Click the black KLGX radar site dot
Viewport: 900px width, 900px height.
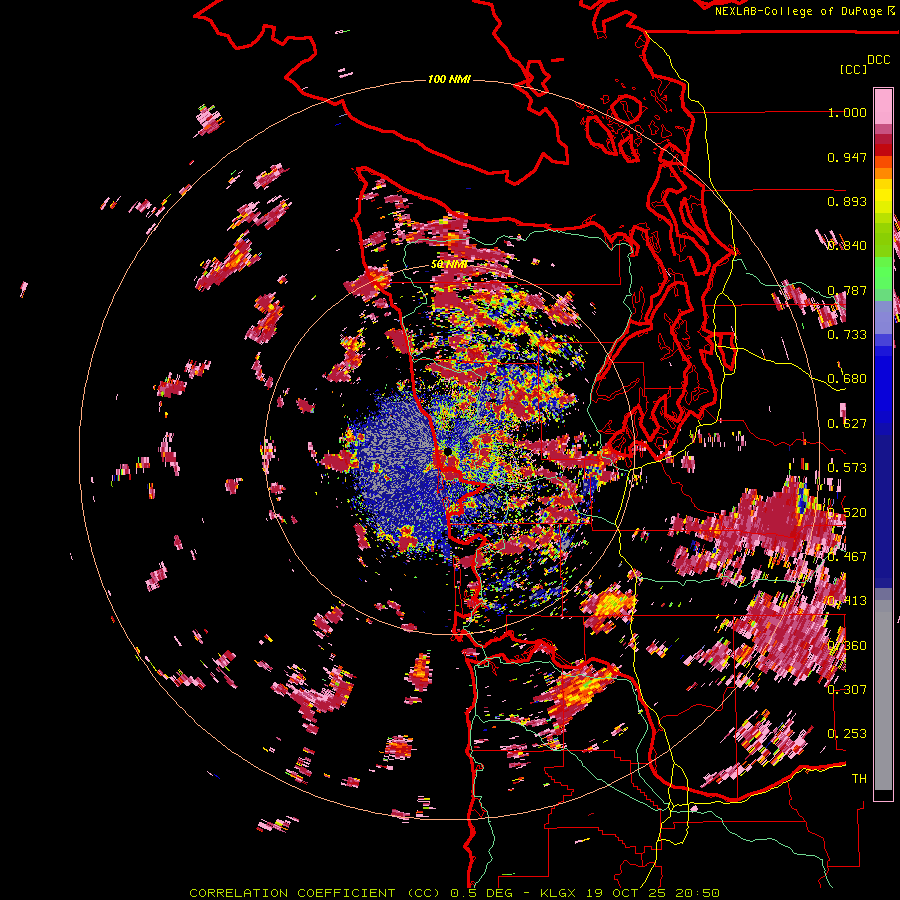point(448,452)
